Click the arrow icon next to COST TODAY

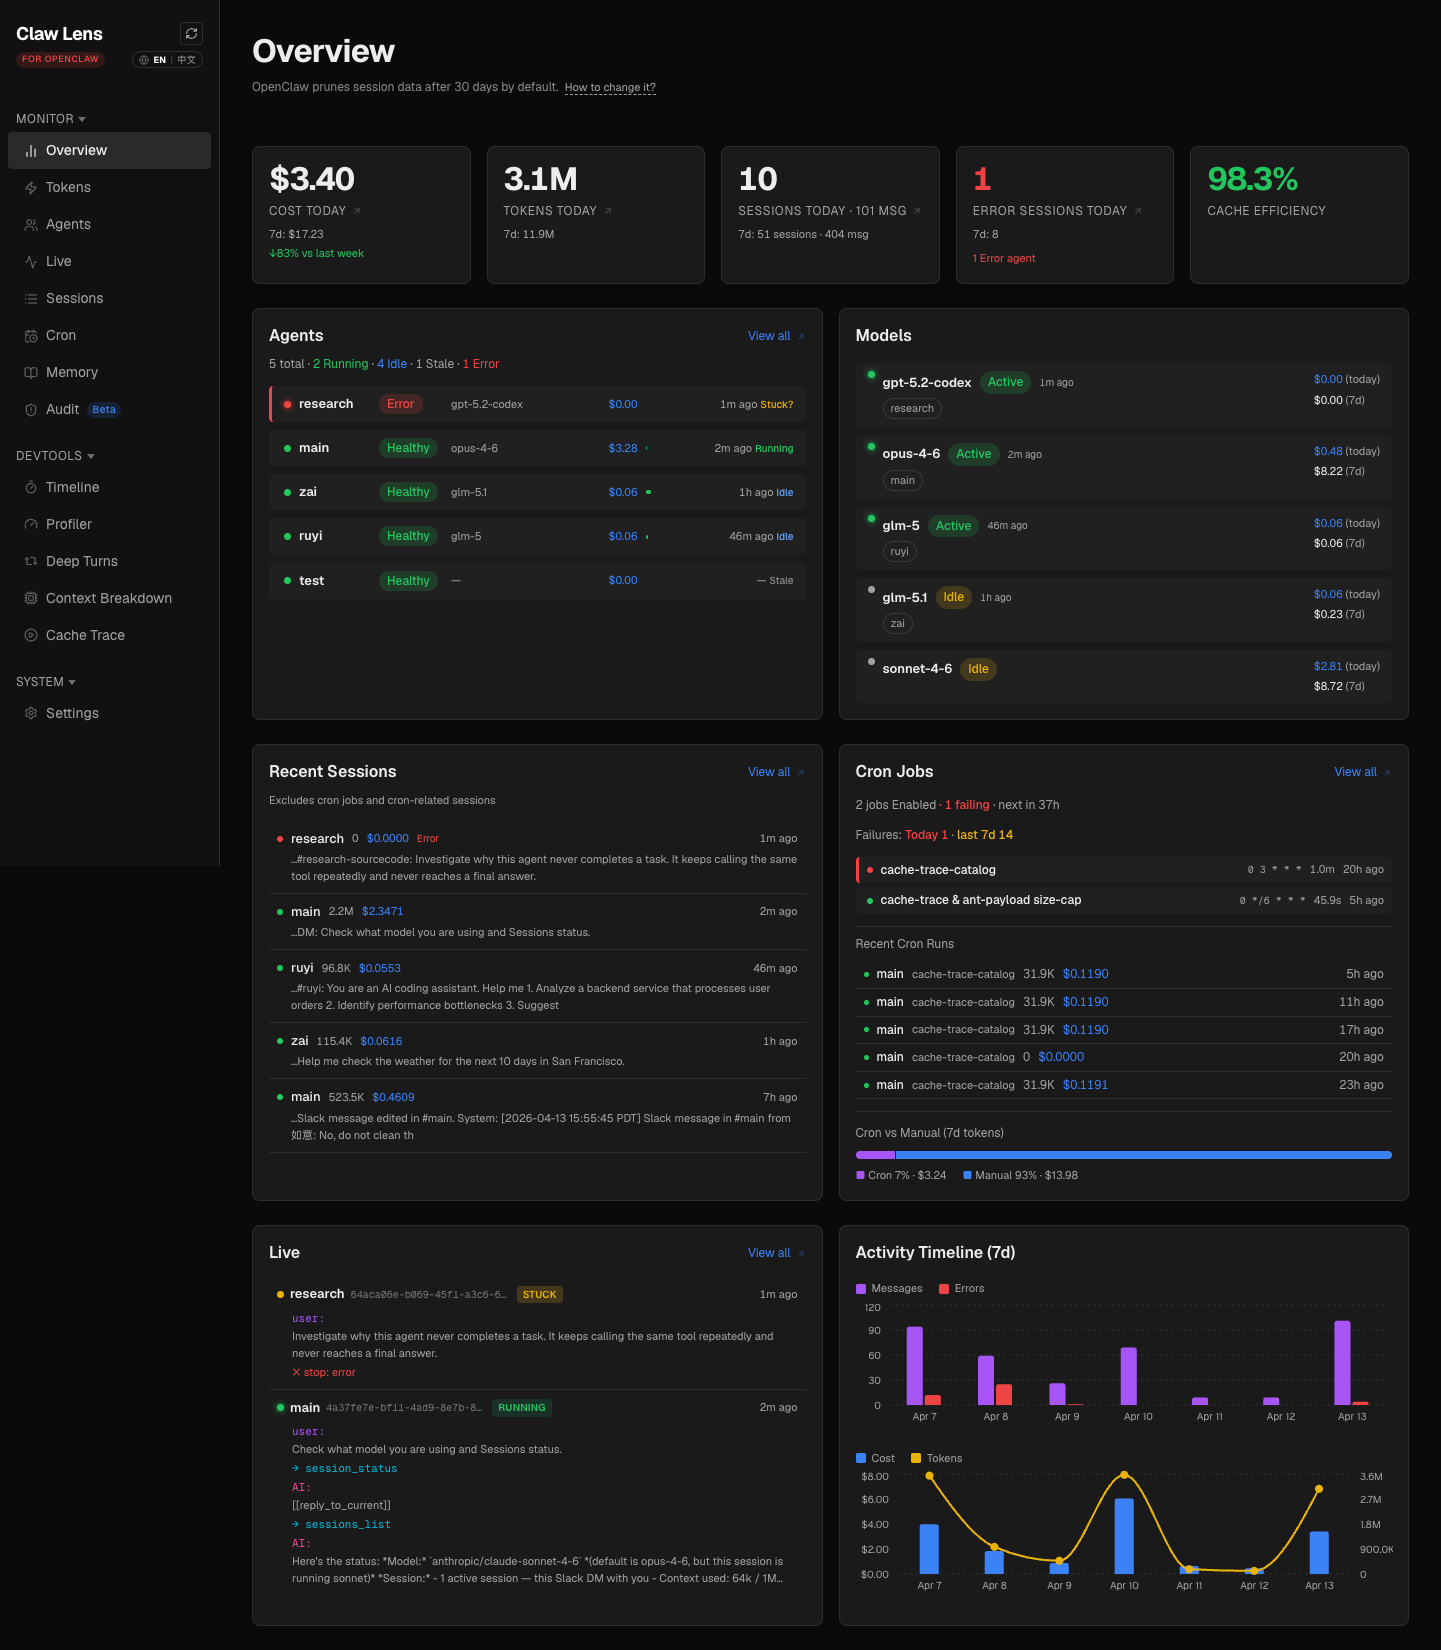coord(357,211)
